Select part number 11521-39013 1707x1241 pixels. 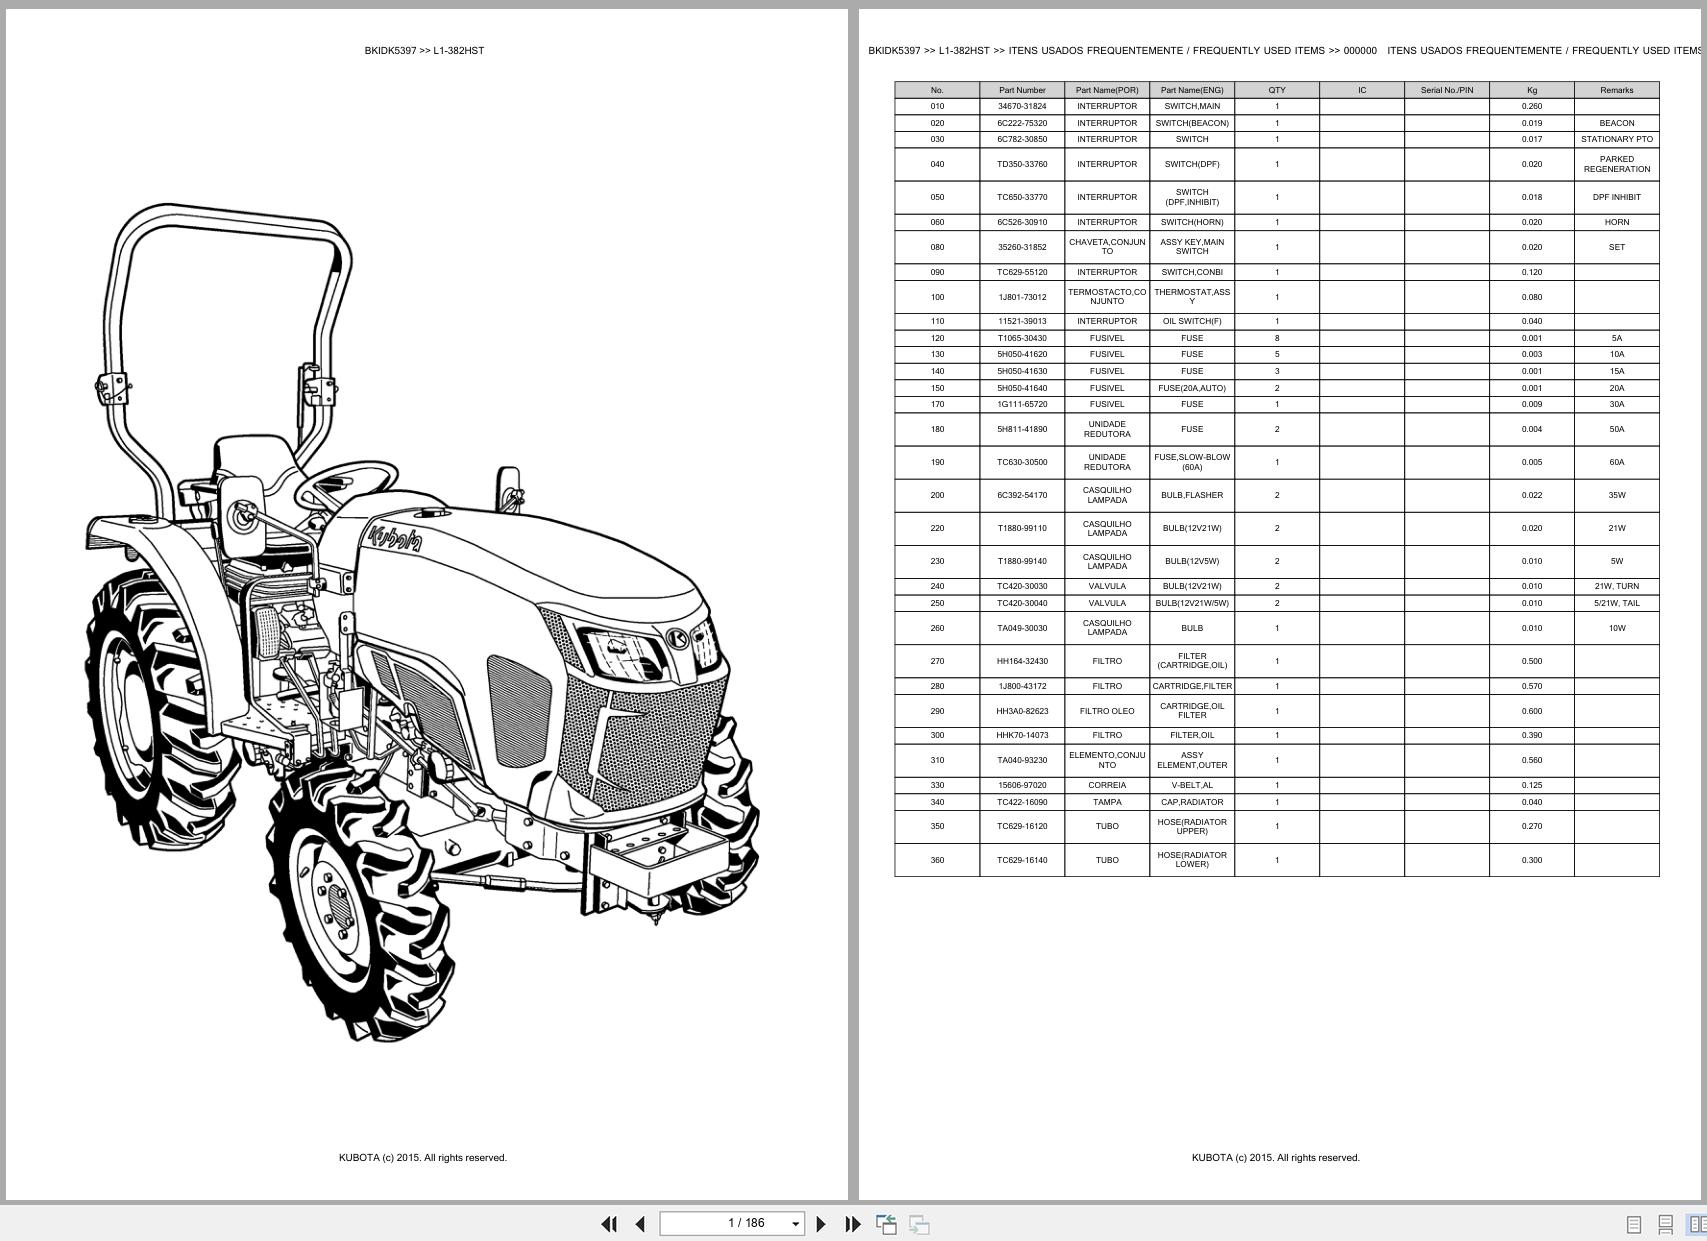(1022, 321)
